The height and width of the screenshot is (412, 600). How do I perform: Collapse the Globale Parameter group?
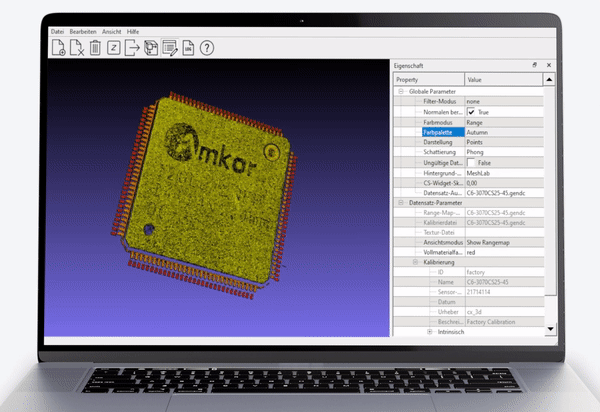(x=401, y=91)
